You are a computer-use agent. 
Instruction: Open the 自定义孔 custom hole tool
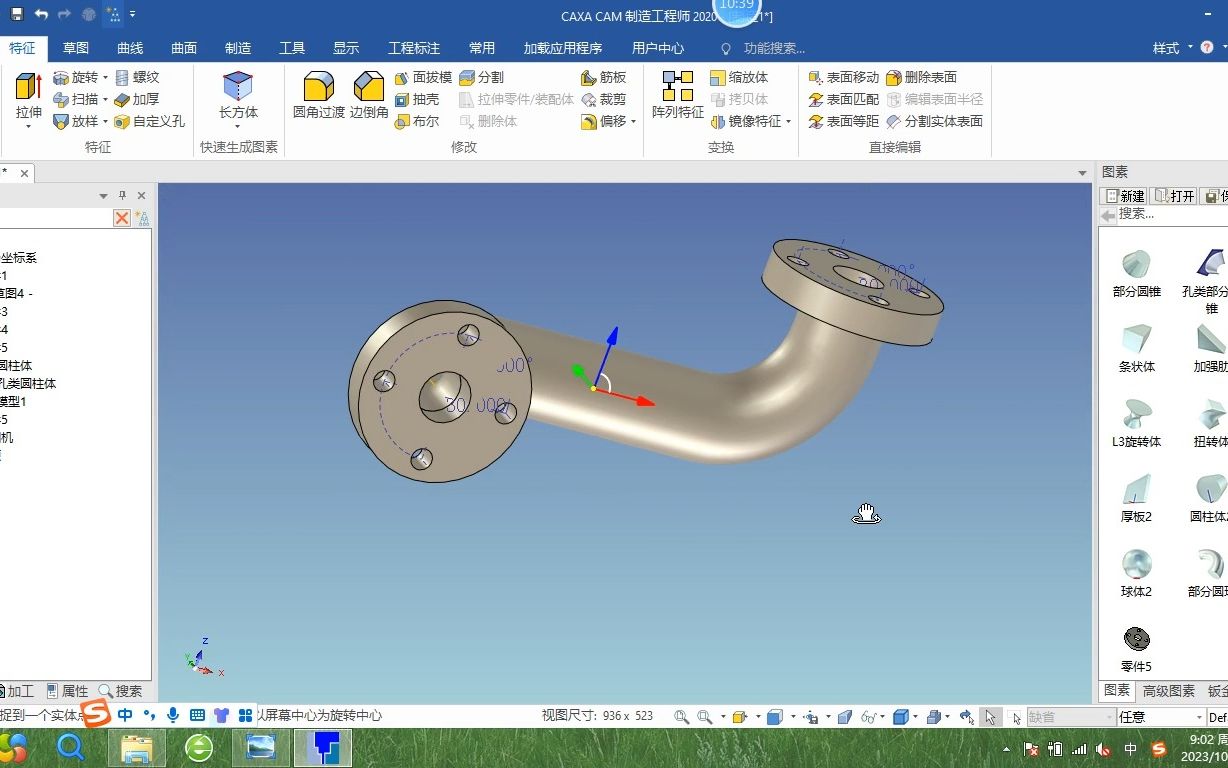(x=149, y=121)
